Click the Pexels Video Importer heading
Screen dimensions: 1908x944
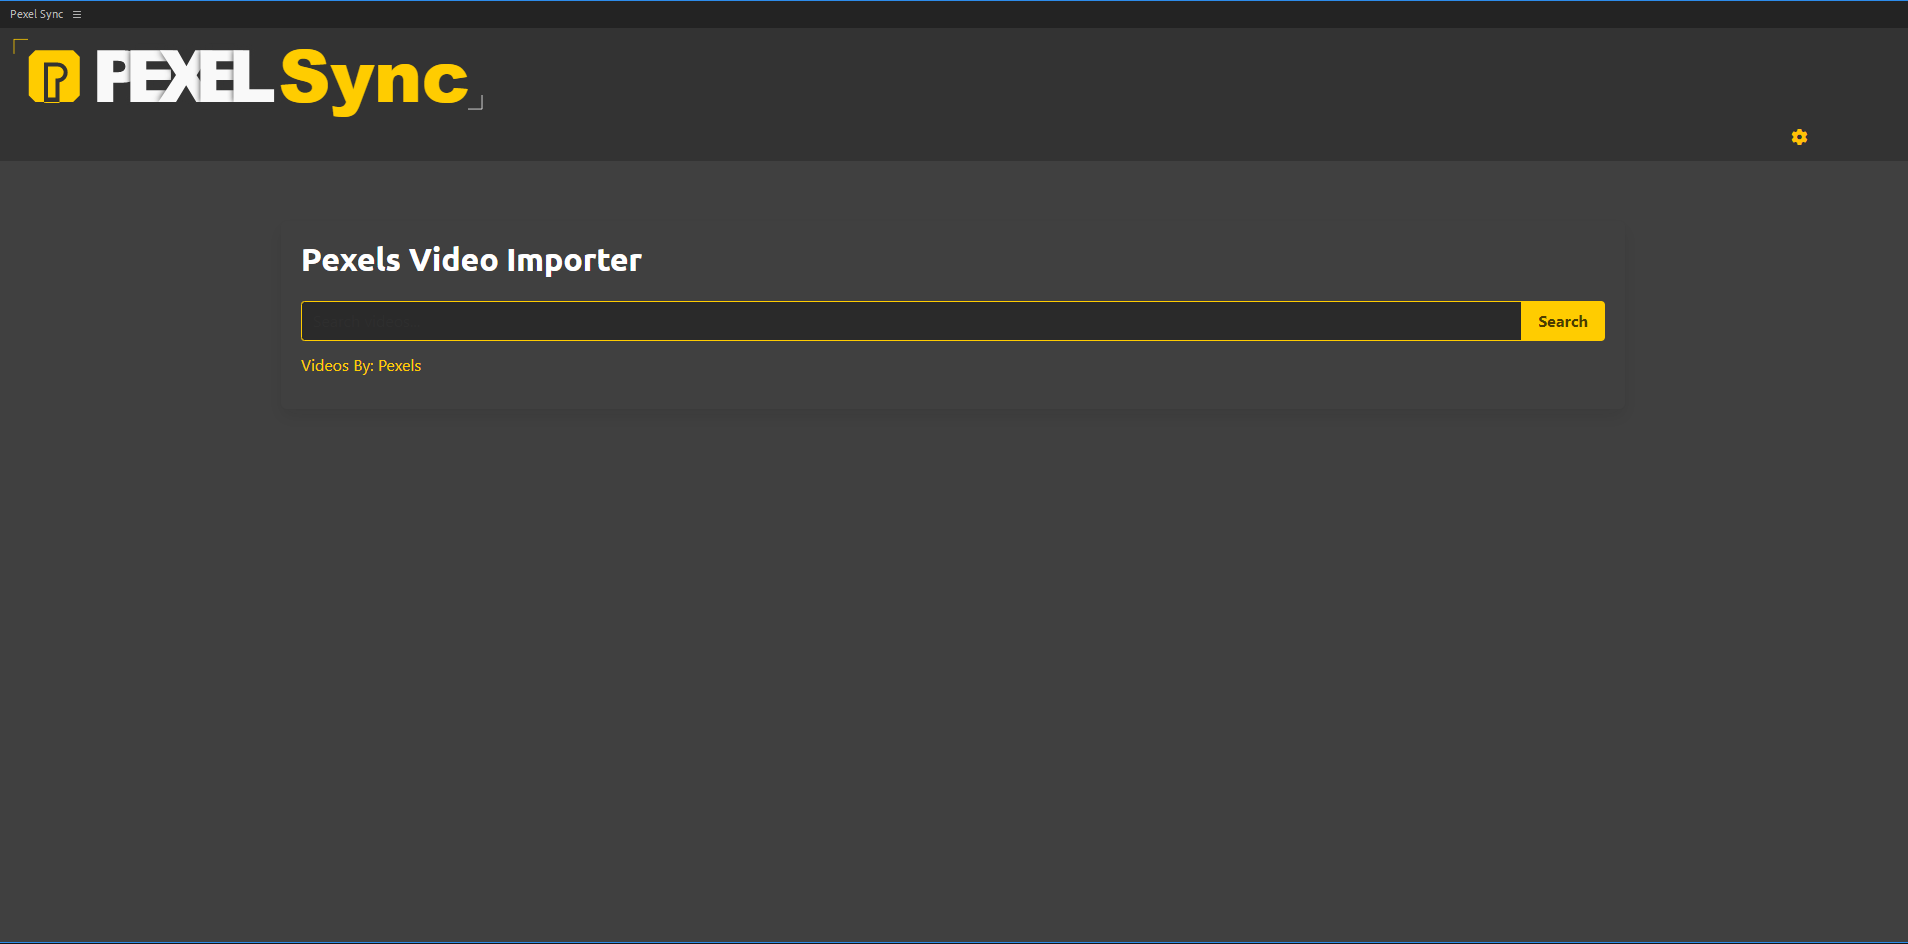coord(471,260)
